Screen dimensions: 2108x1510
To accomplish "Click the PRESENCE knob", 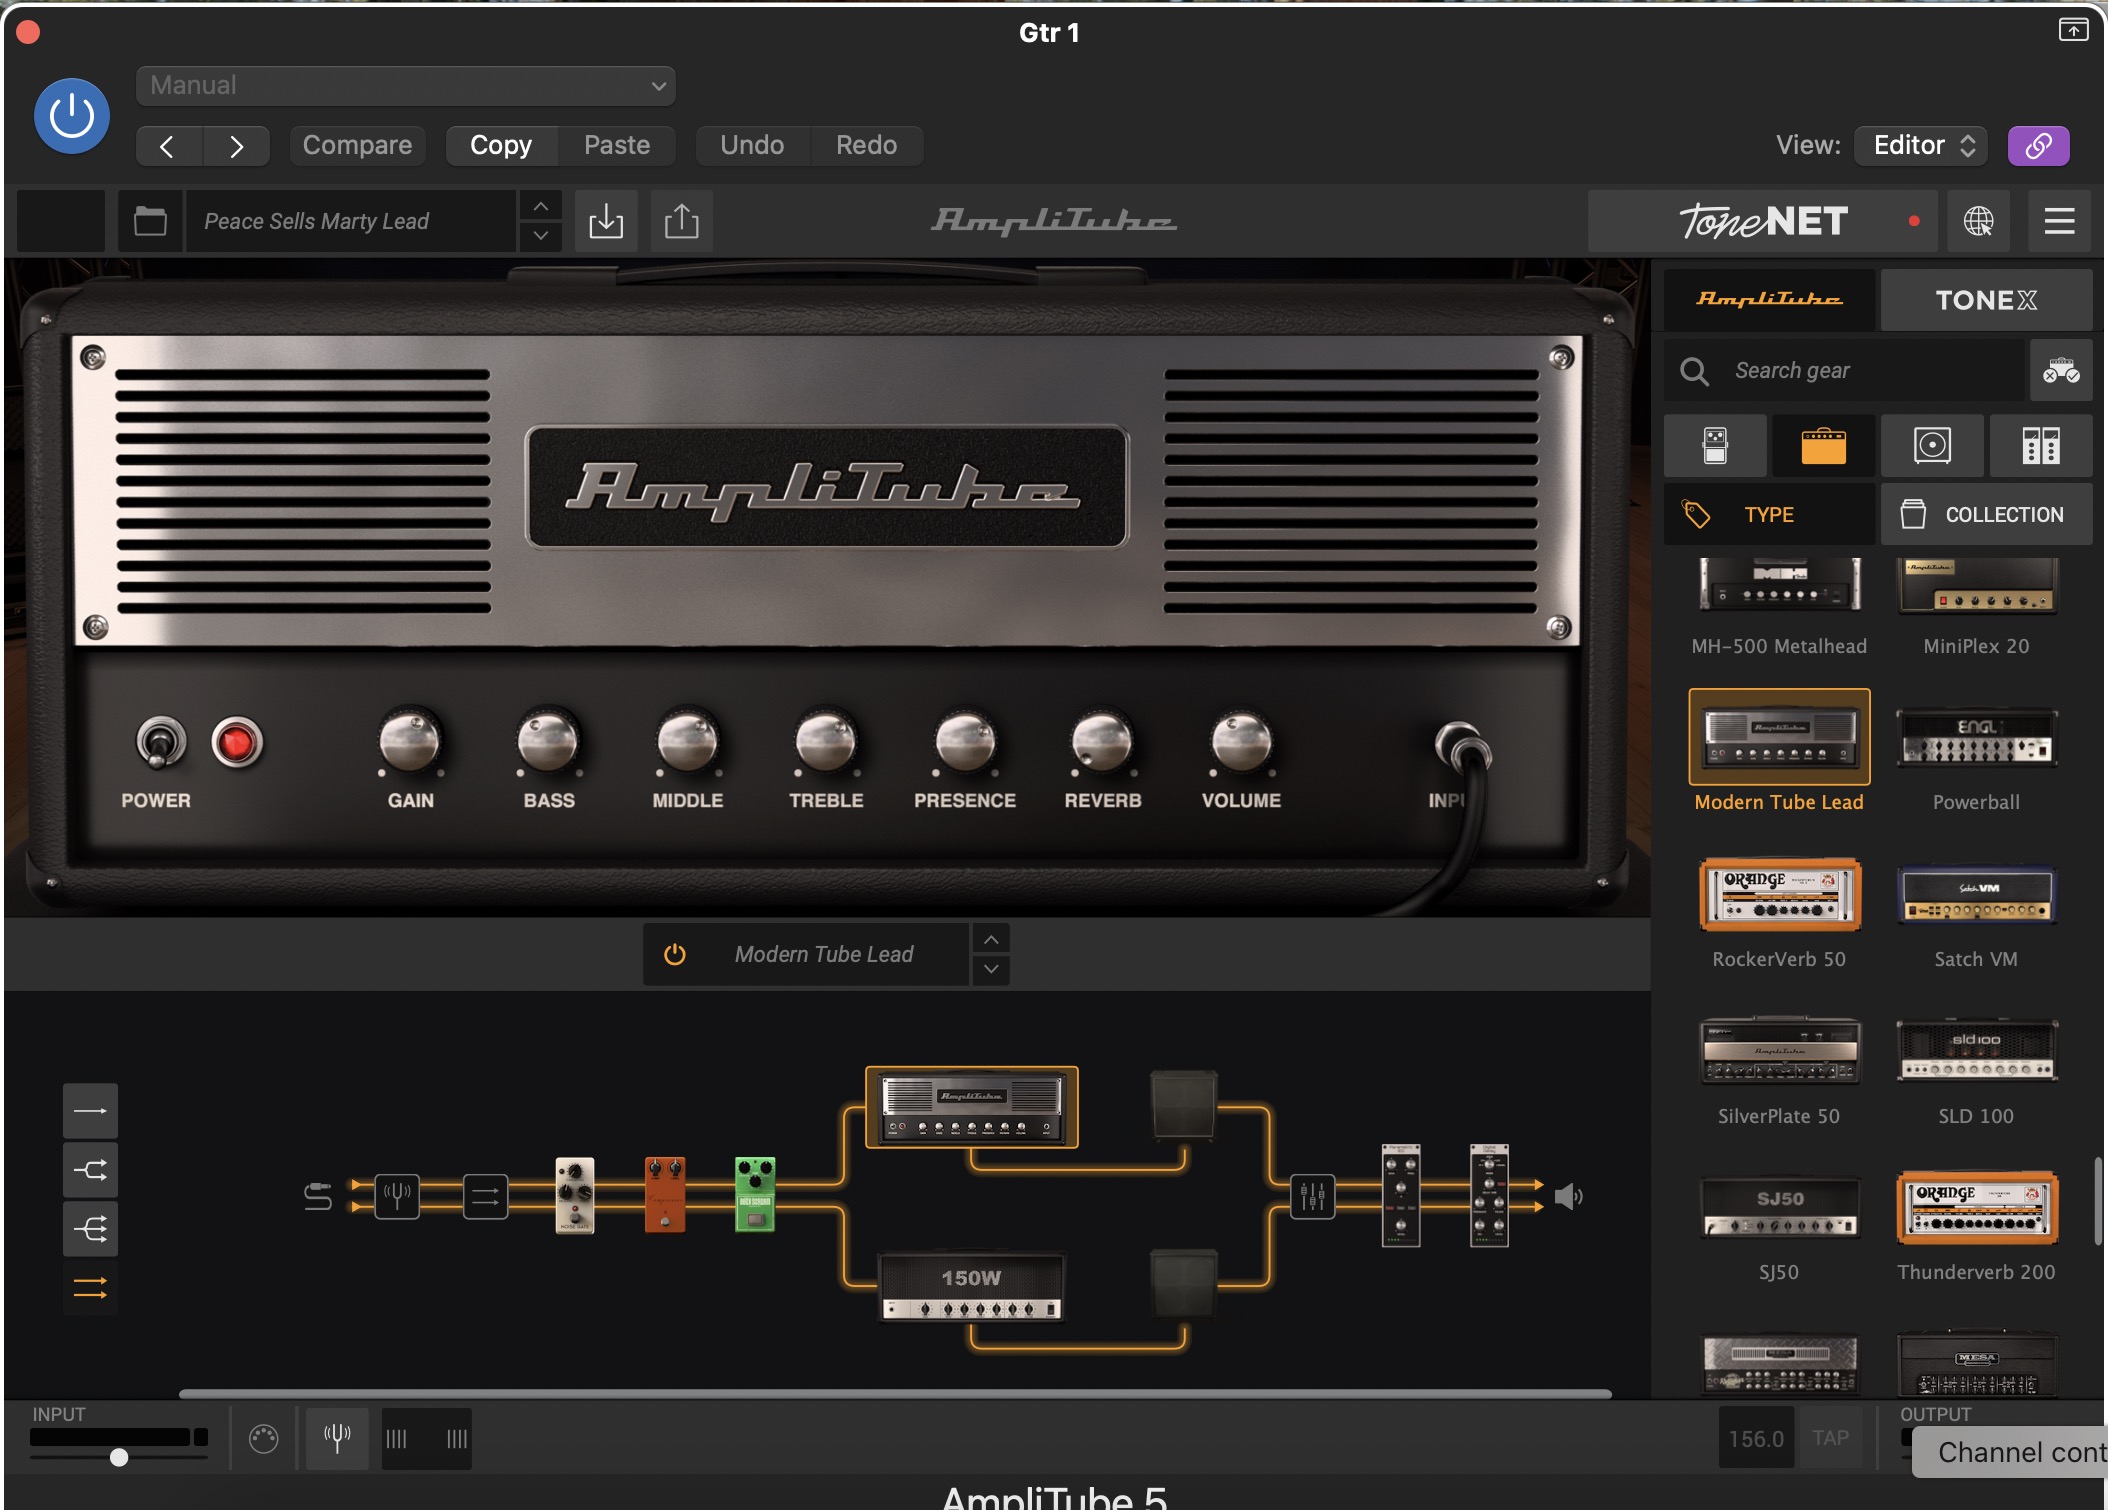I will point(964,741).
